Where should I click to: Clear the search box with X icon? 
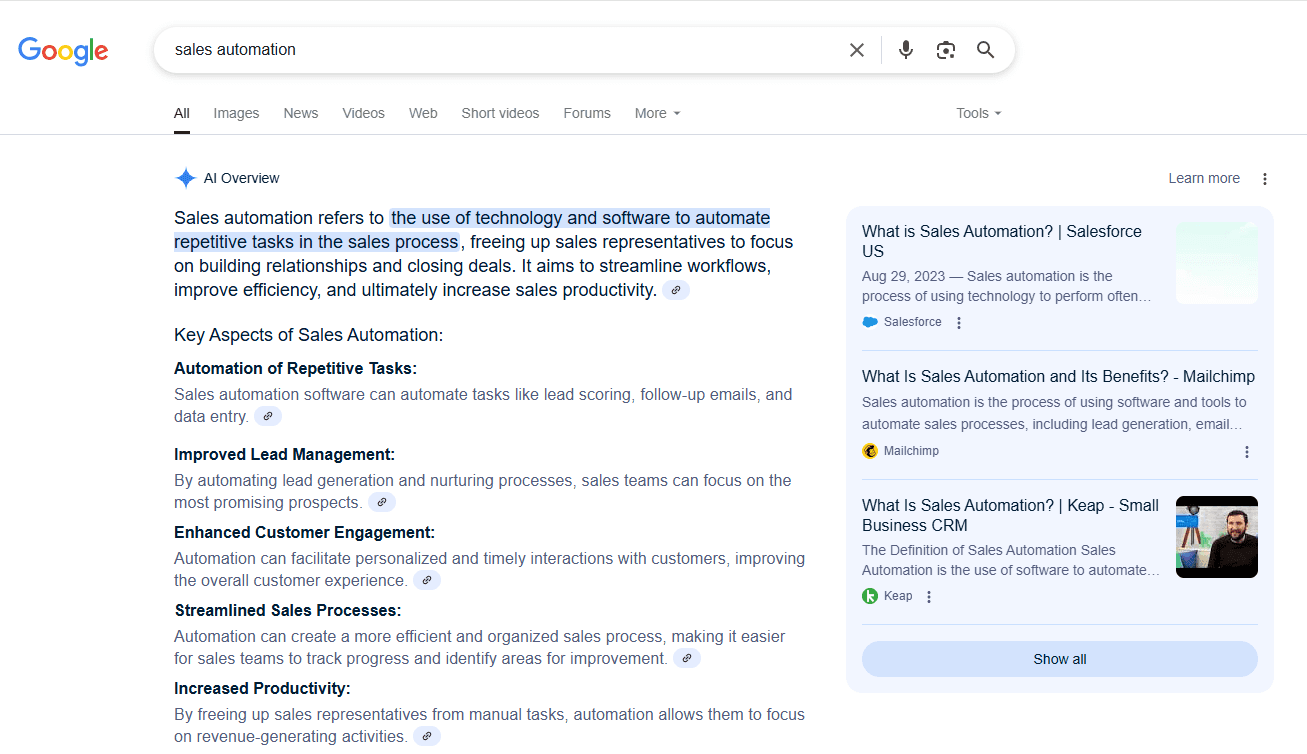857,50
